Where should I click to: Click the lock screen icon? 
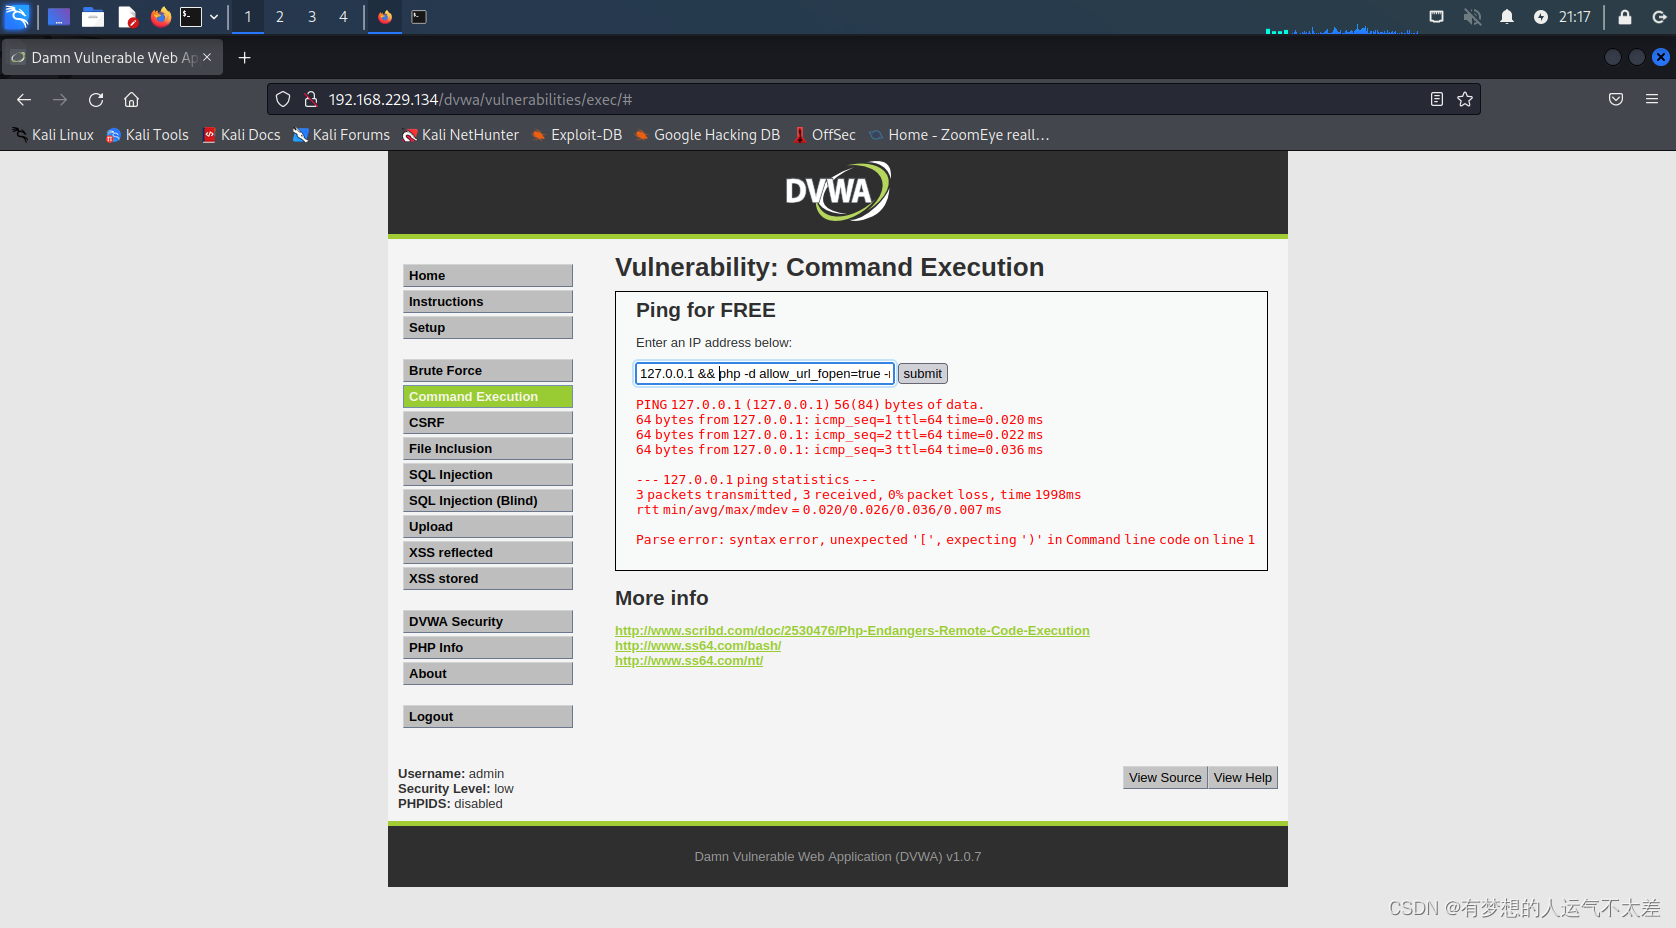tap(1625, 17)
